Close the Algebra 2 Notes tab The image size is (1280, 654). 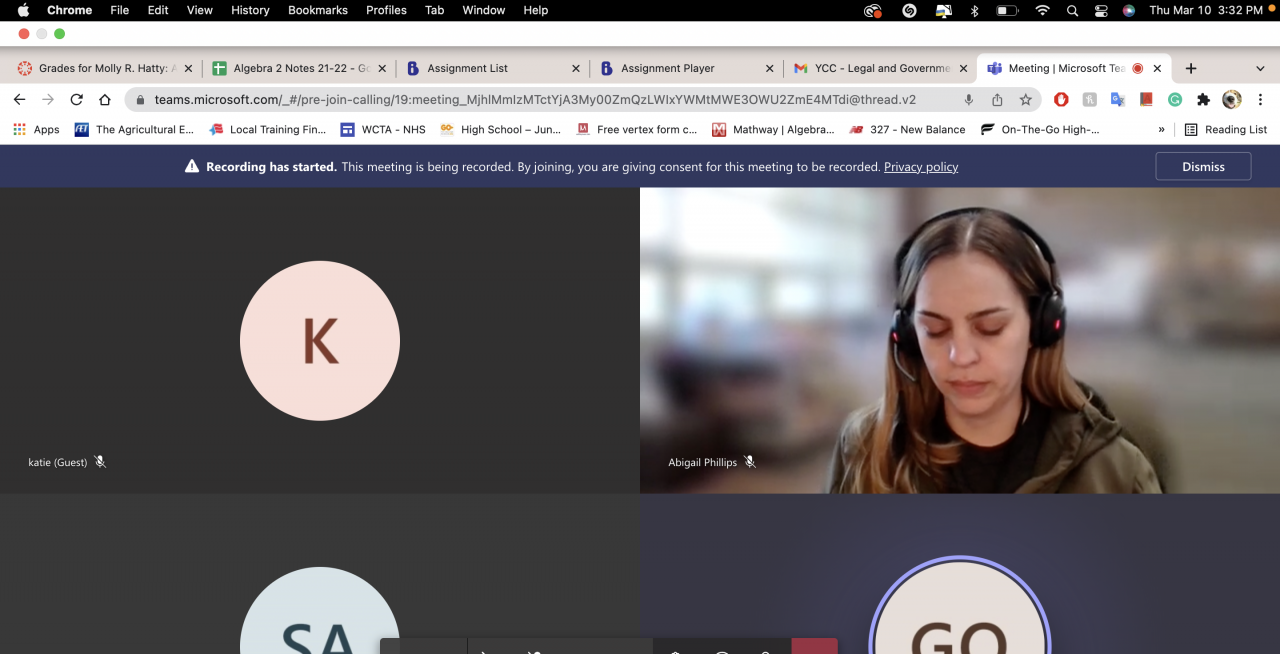(x=382, y=68)
